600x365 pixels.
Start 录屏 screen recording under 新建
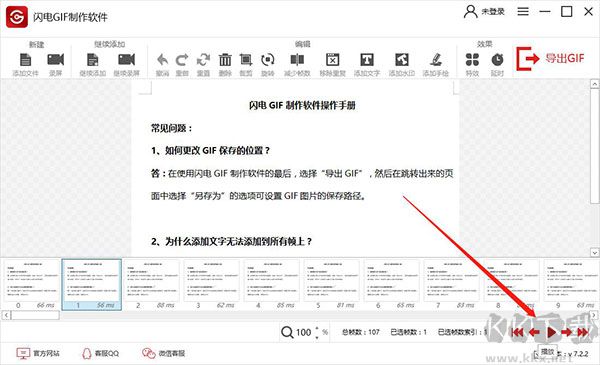[x=55, y=60]
